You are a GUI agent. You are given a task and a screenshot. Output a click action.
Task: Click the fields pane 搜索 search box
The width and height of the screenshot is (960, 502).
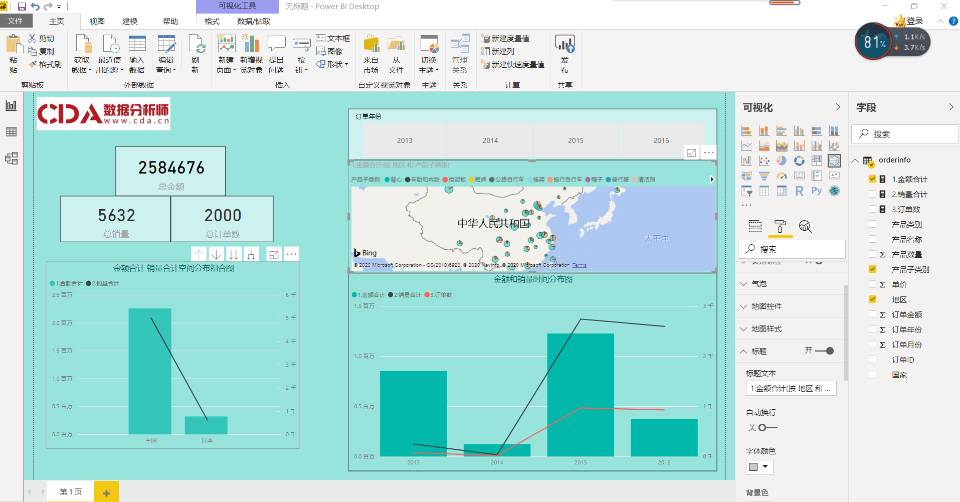coord(906,133)
